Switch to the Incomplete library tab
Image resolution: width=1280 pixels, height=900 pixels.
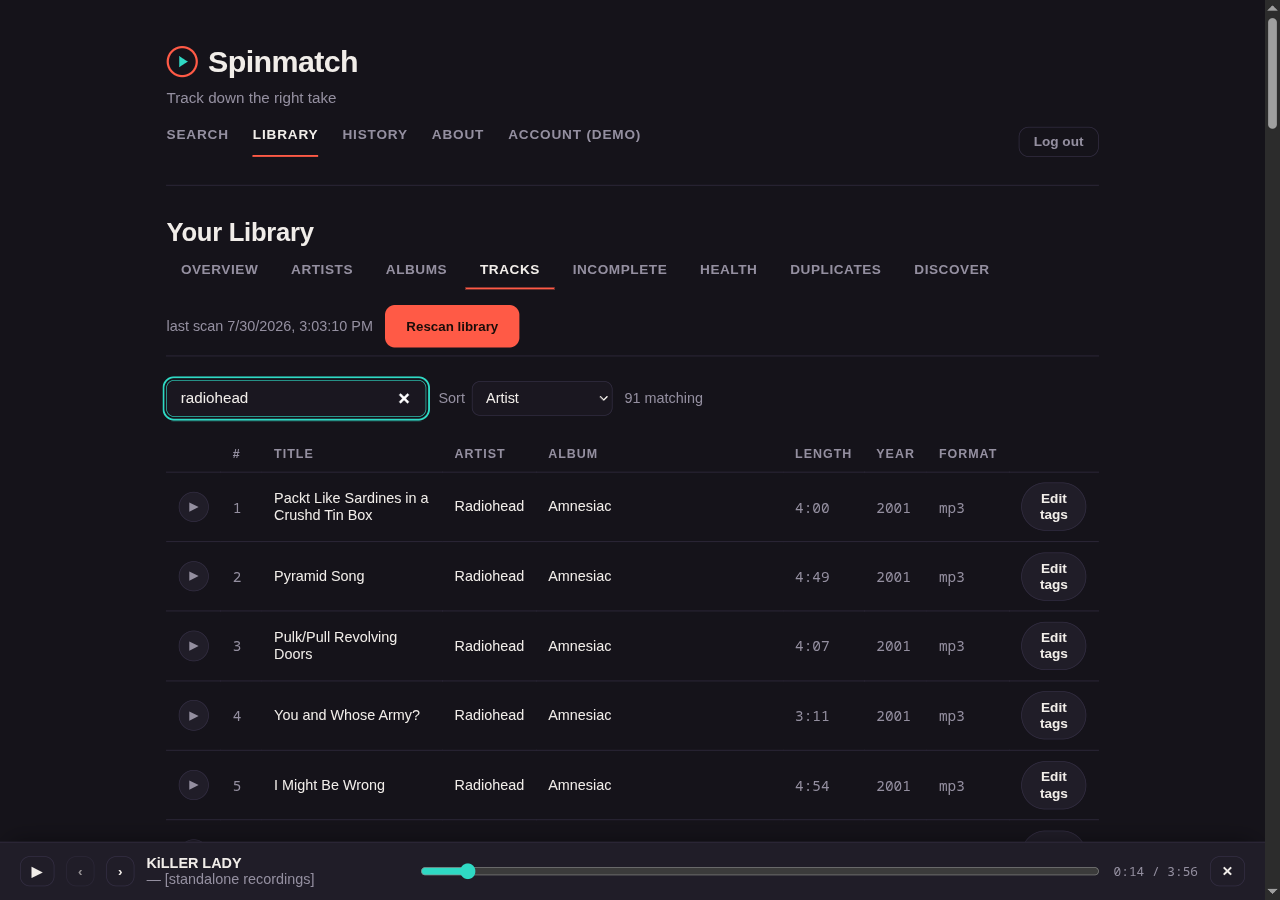pyautogui.click(x=620, y=270)
